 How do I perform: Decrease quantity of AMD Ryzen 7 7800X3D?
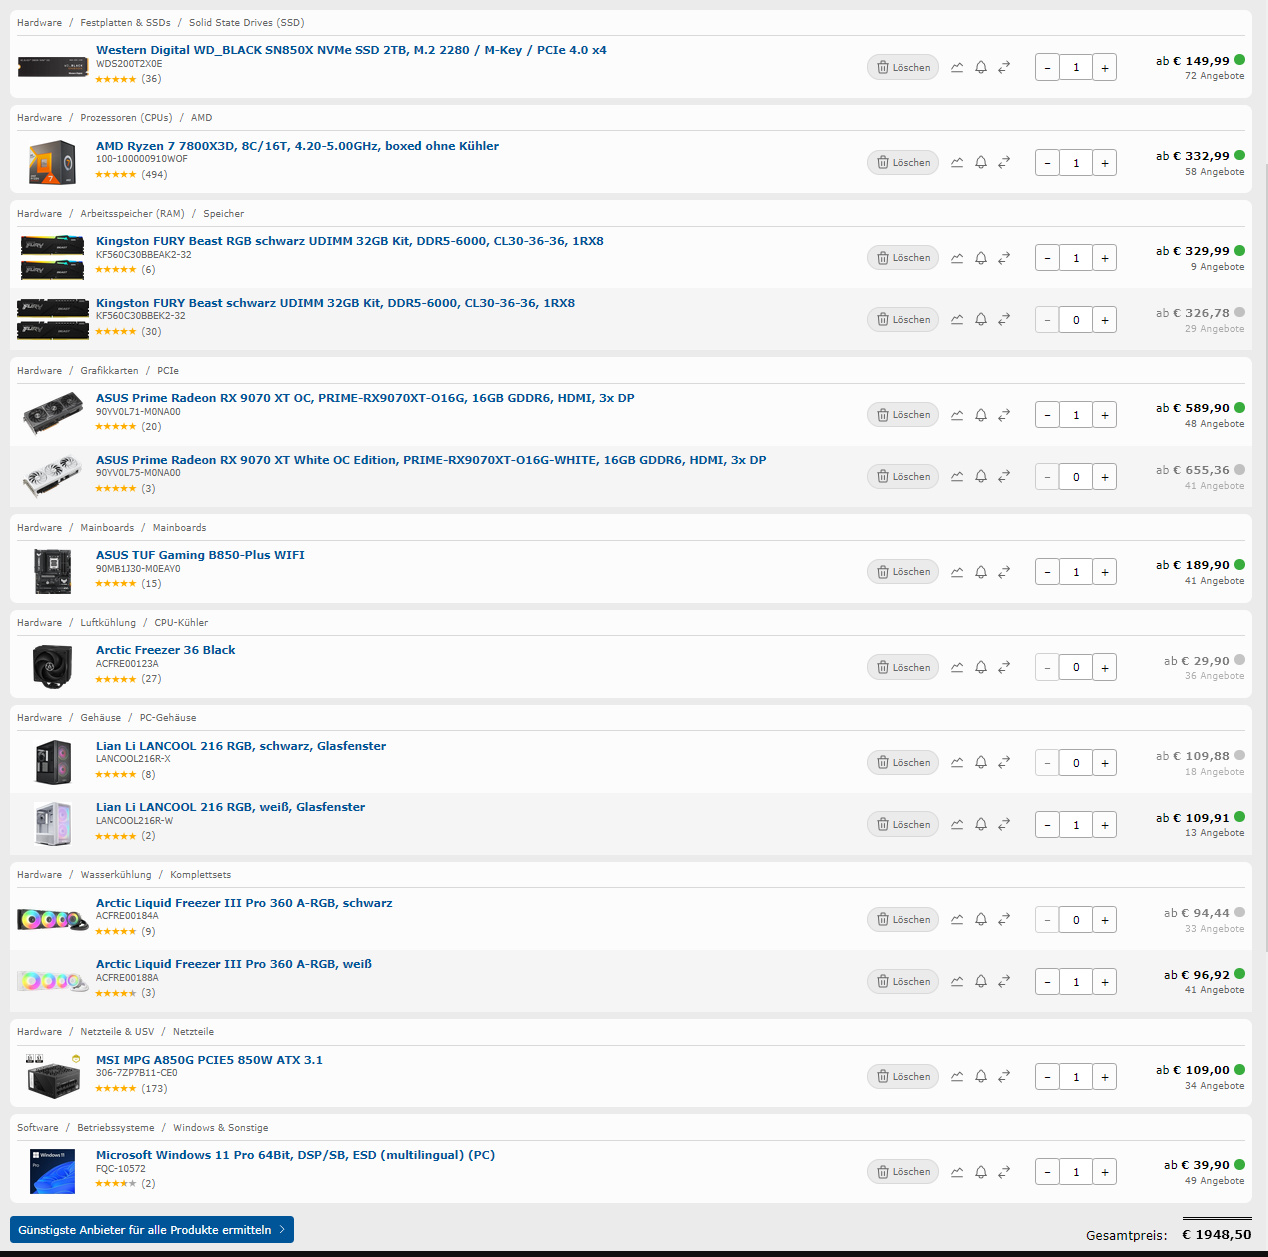(x=1047, y=163)
